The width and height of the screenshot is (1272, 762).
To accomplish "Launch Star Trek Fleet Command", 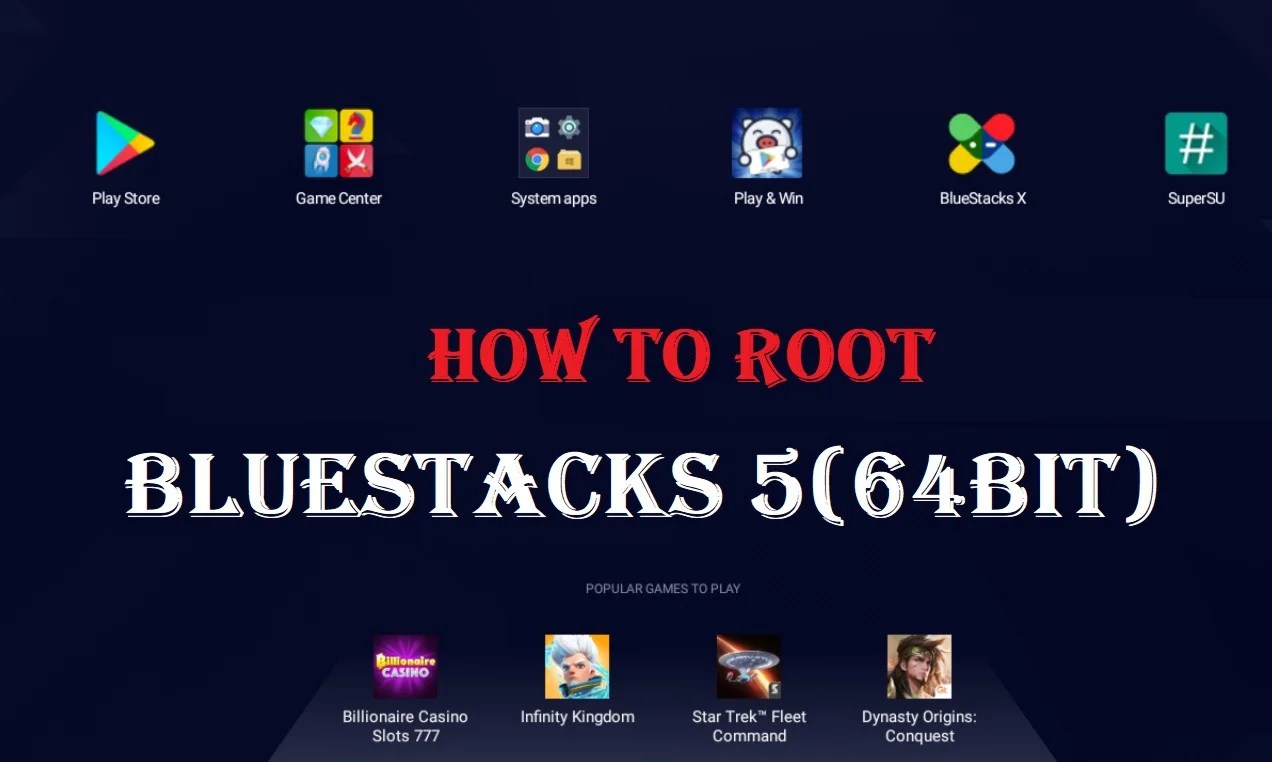I will 748,665.
